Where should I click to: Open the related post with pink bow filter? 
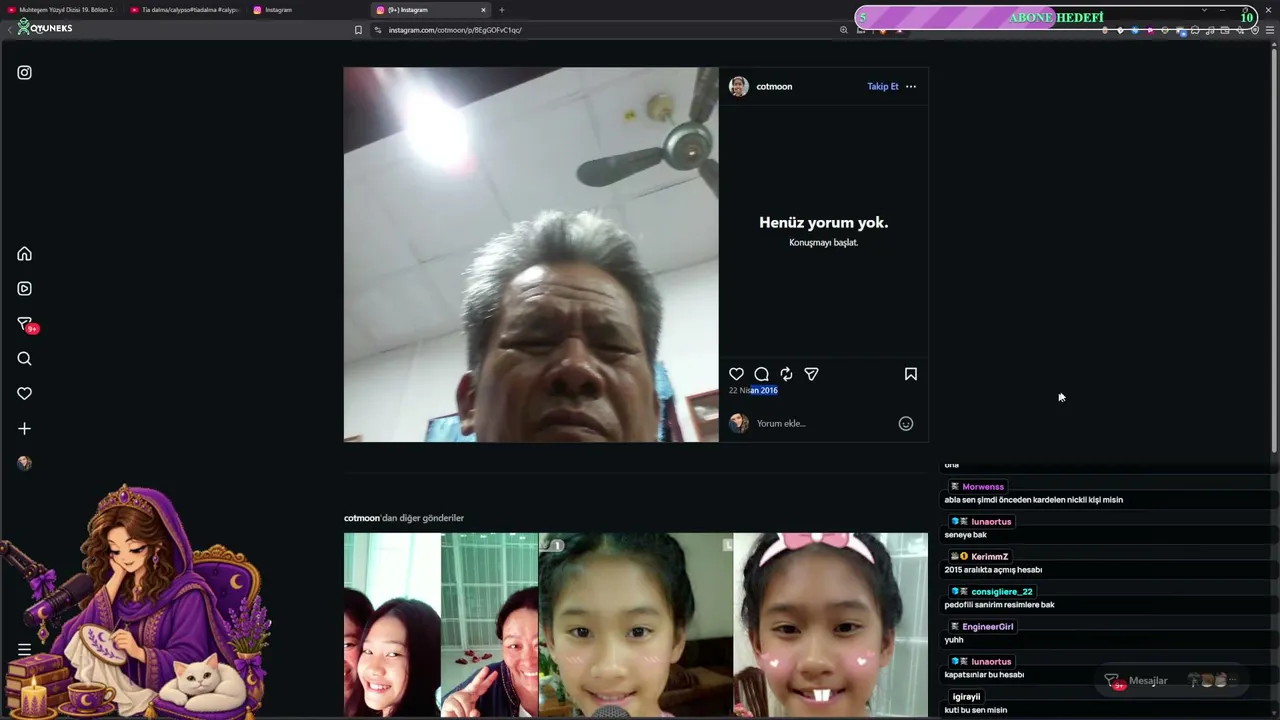click(831, 625)
